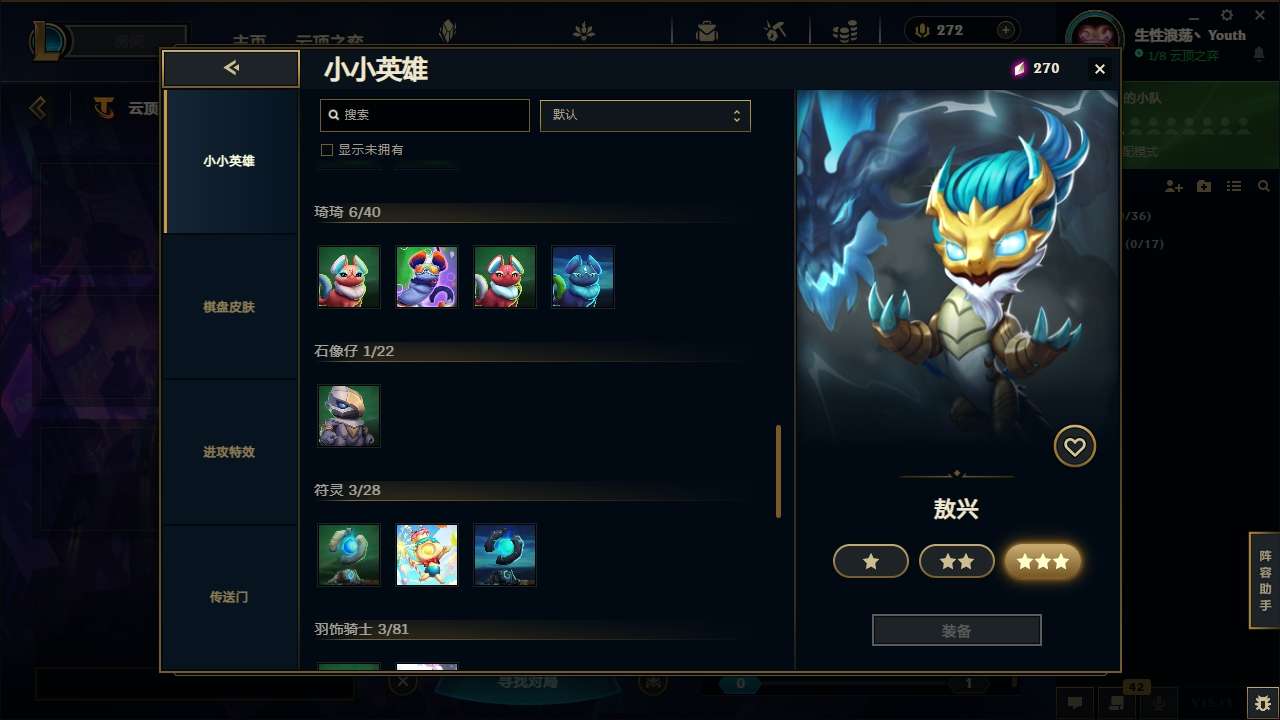Select the purple 琦琦 variant thumbnail
This screenshot has height=720, width=1280.
(x=427, y=277)
